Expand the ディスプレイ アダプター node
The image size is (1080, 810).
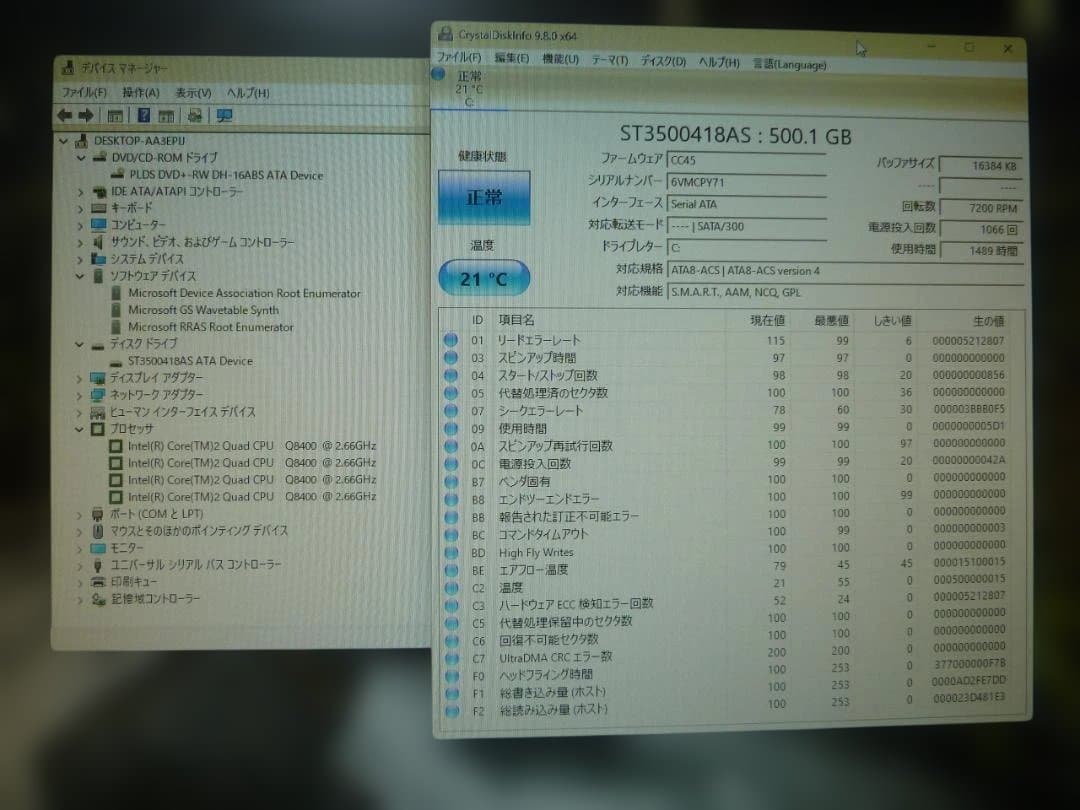80,378
